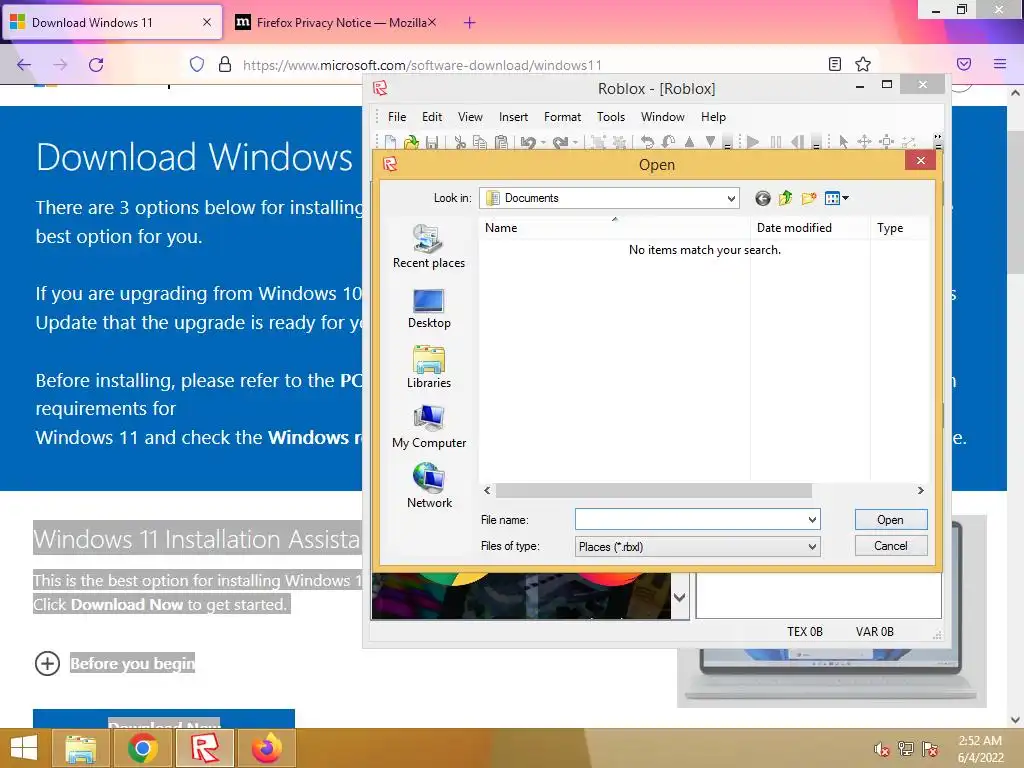The image size is (1024, 768).
Task: Close the Open dialog with red X
Action: (x=921, y=161)
